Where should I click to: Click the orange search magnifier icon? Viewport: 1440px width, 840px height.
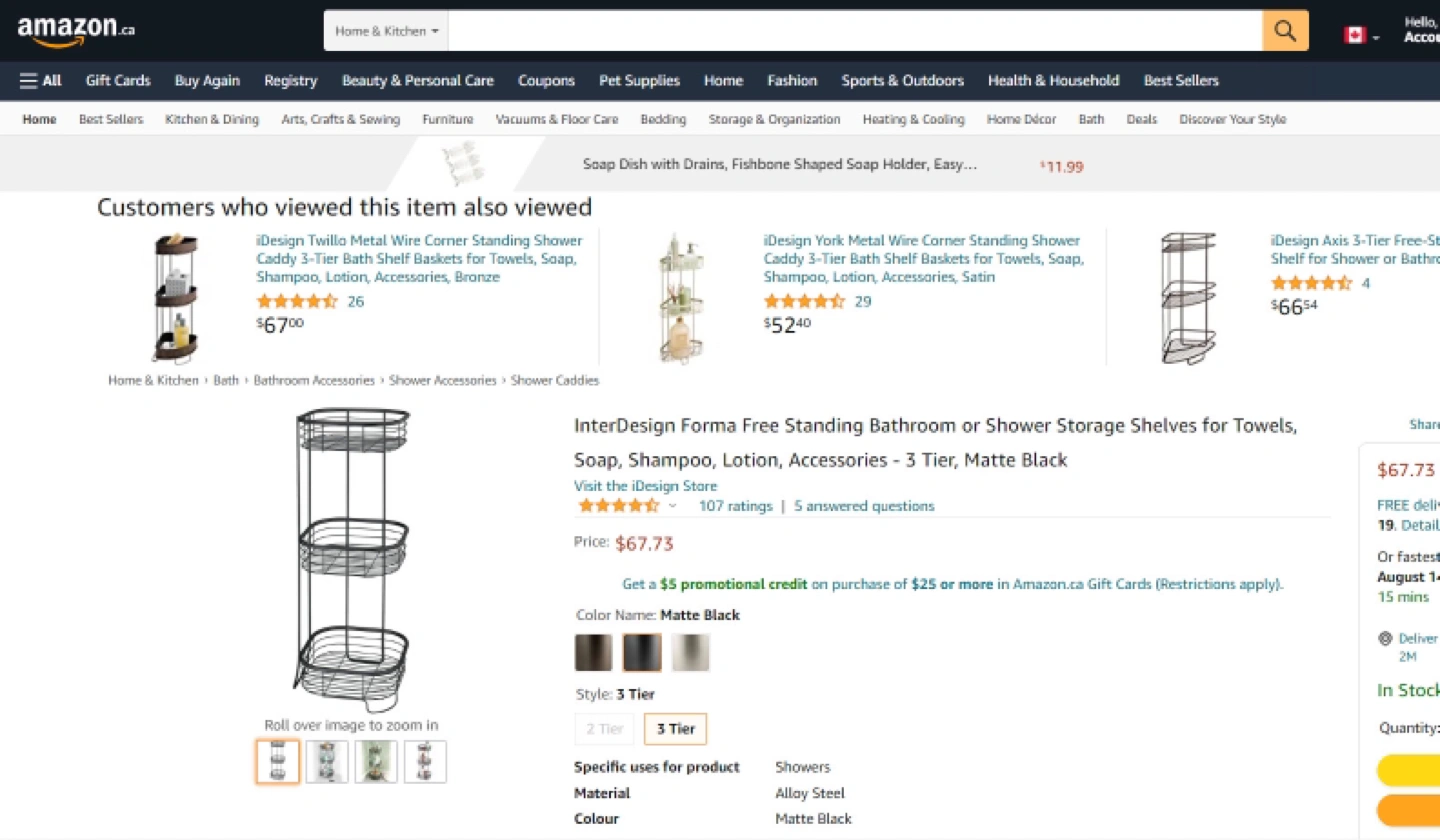point(1285,30)
